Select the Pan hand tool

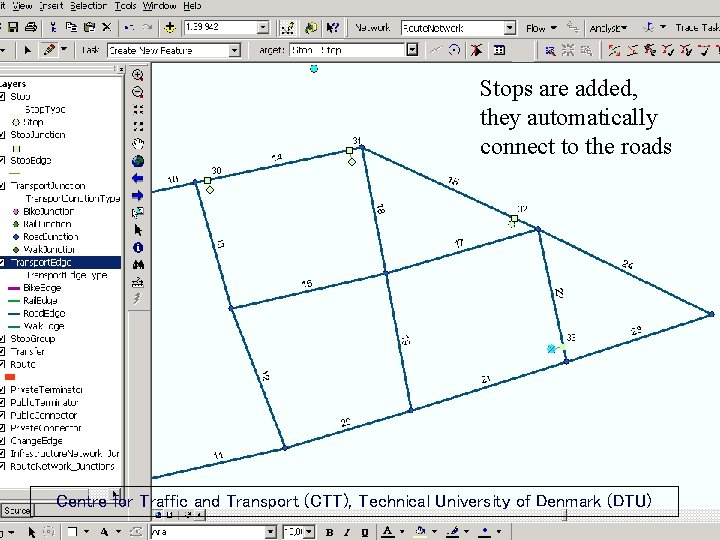138,144
